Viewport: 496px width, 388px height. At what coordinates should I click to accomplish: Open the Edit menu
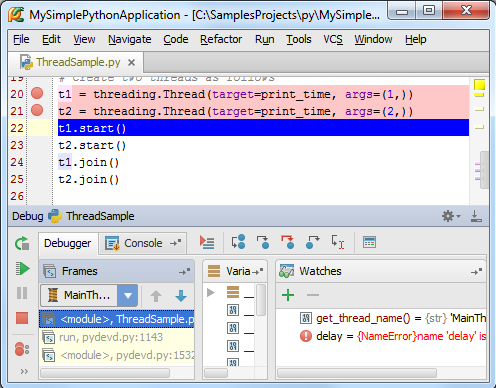(51, 39)
